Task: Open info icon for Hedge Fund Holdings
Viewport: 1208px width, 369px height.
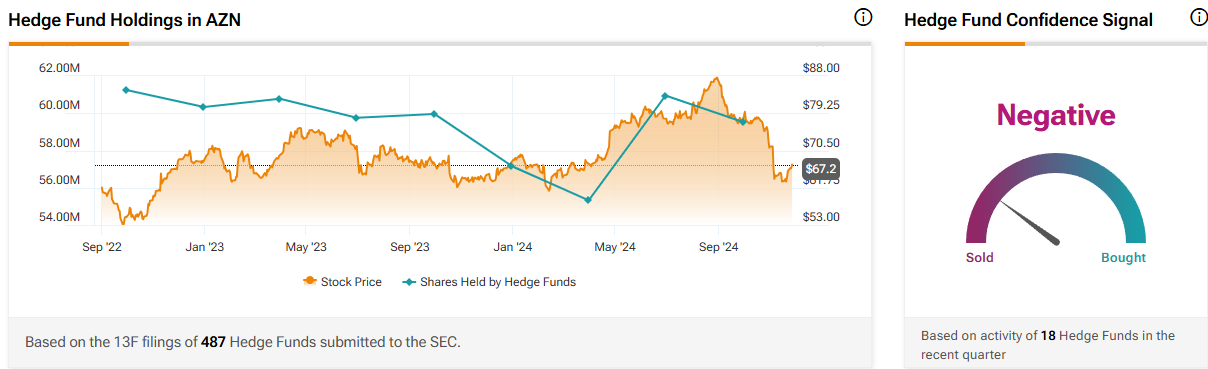Action: pos(863,18)
